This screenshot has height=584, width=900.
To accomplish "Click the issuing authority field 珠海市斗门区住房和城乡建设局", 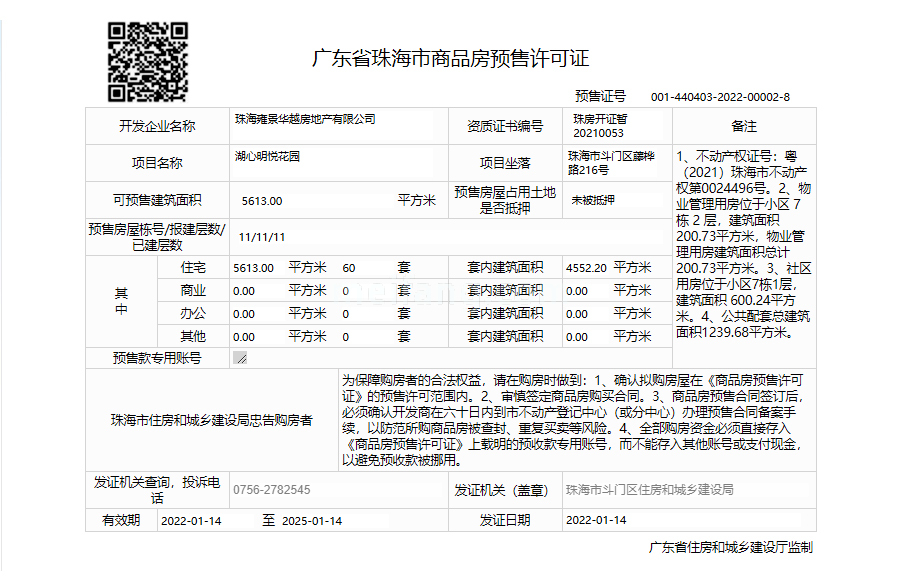I will coord(688,490).
